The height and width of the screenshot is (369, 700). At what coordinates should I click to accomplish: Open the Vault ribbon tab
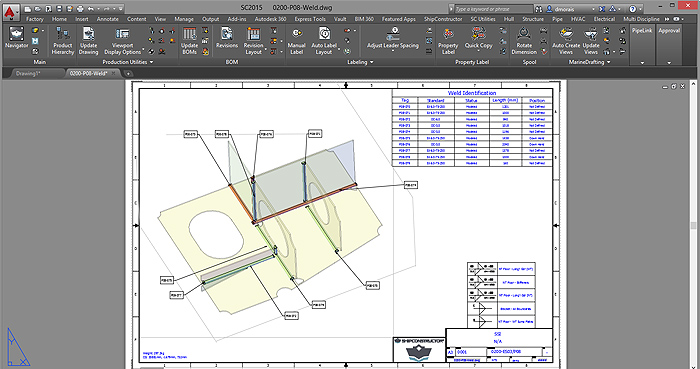[x=340, y=19]
